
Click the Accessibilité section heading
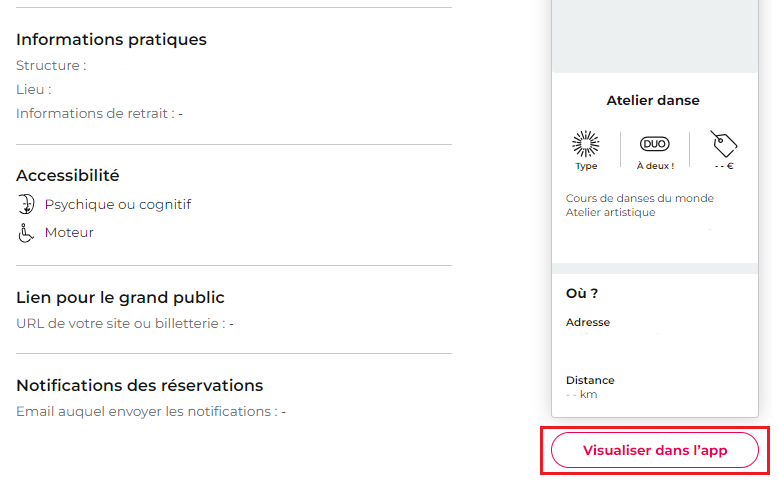tap(67, 175)
